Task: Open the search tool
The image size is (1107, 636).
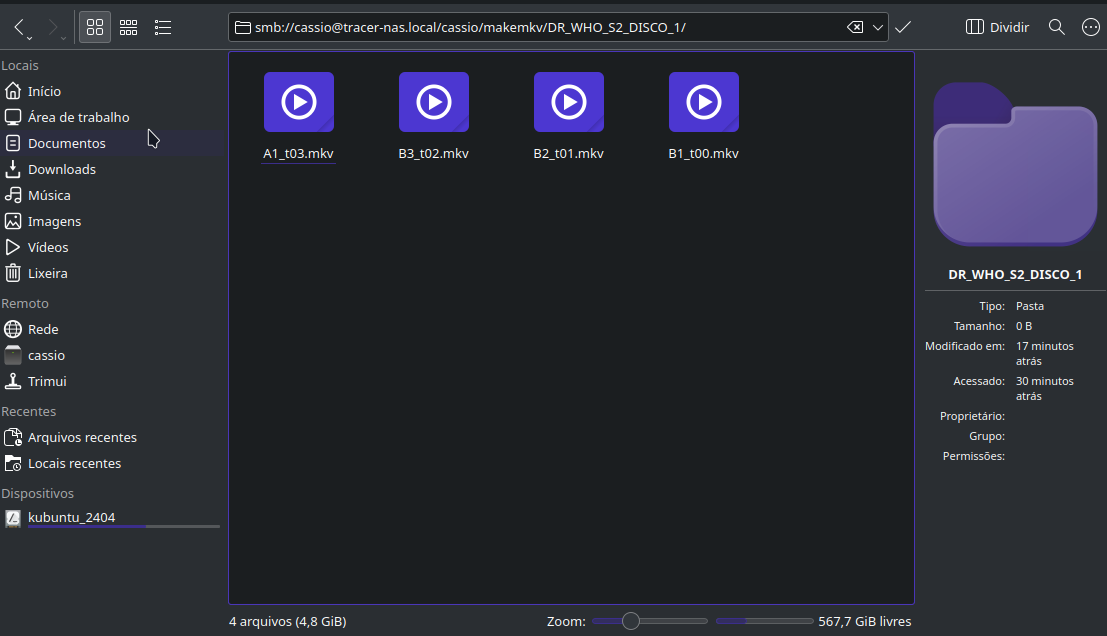Action: (1056, 27)
